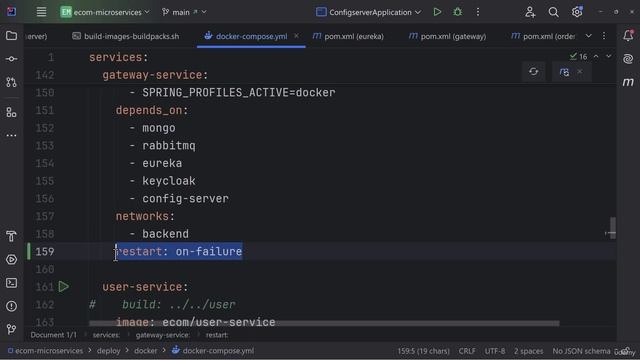Click 'user-service:' key on line 161
Image resolution: width=640 pixels, height=360 pixels.
tap(145, 287)
